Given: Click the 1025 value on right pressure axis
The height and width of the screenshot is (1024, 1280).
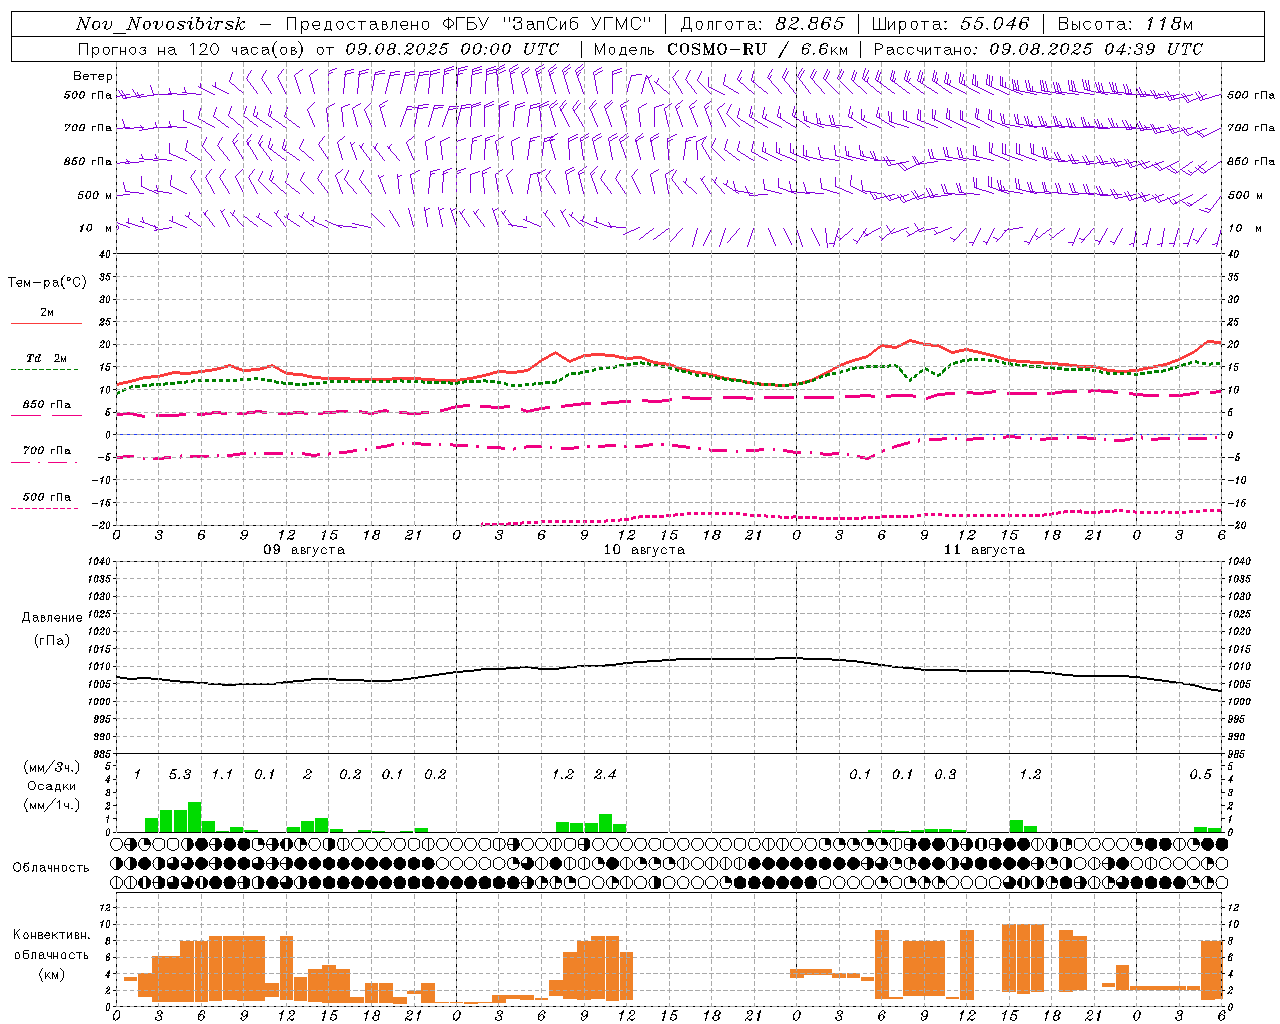Looking at the screenshot, I should [1239, 613].
